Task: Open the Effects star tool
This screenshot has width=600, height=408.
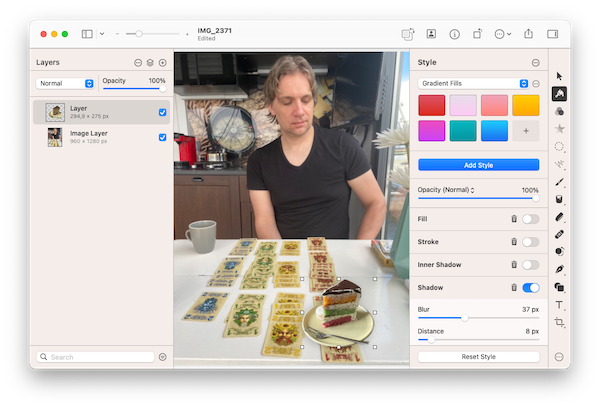Action: (559, 129)
